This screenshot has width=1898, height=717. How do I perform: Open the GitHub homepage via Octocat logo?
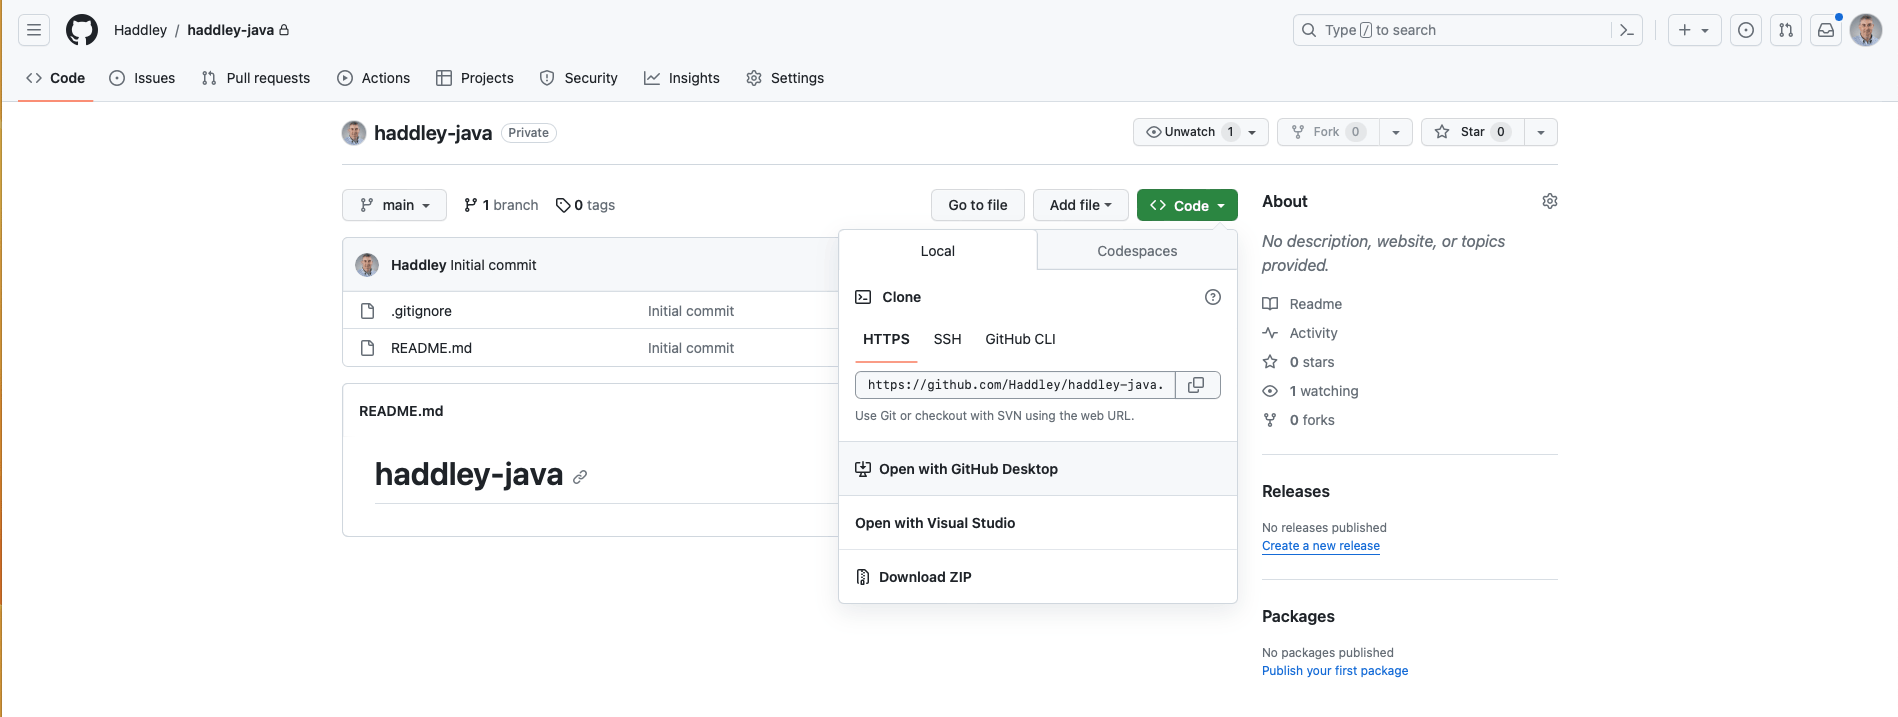click(x=82, y=30)
